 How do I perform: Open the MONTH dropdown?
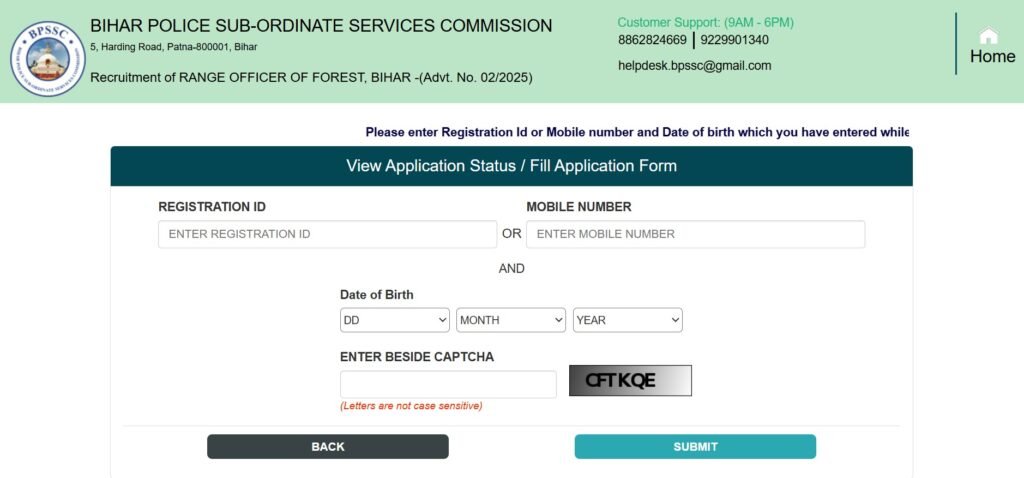(511, 320)
